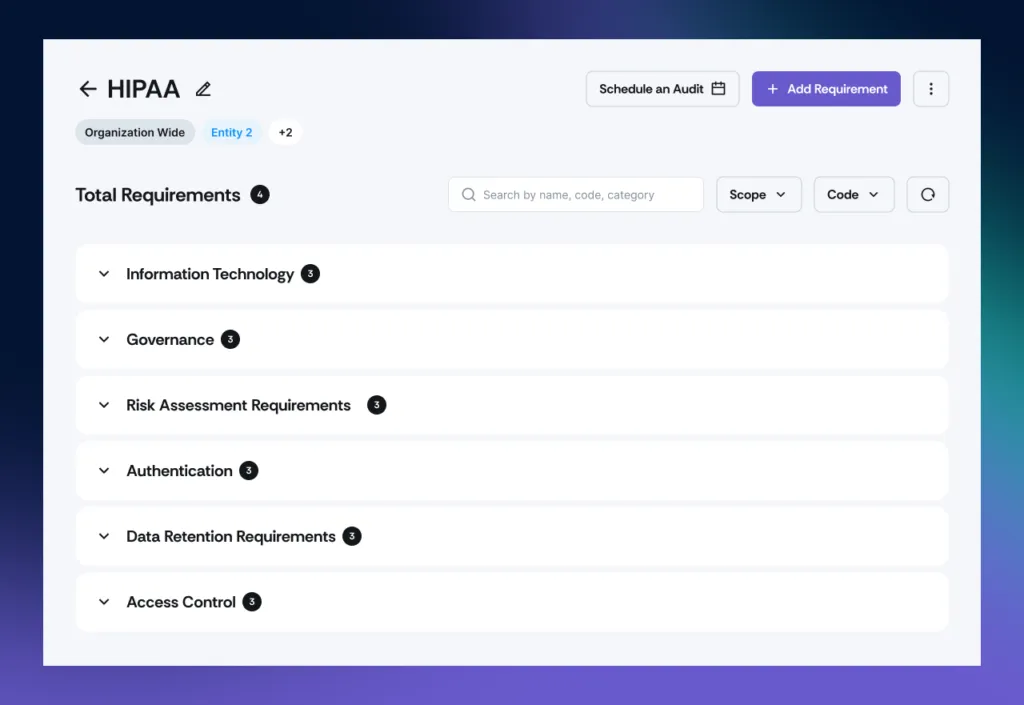Screen dimensions: 1024x705
Task: Click the "Governance" row title
Action: click(170, 339)
